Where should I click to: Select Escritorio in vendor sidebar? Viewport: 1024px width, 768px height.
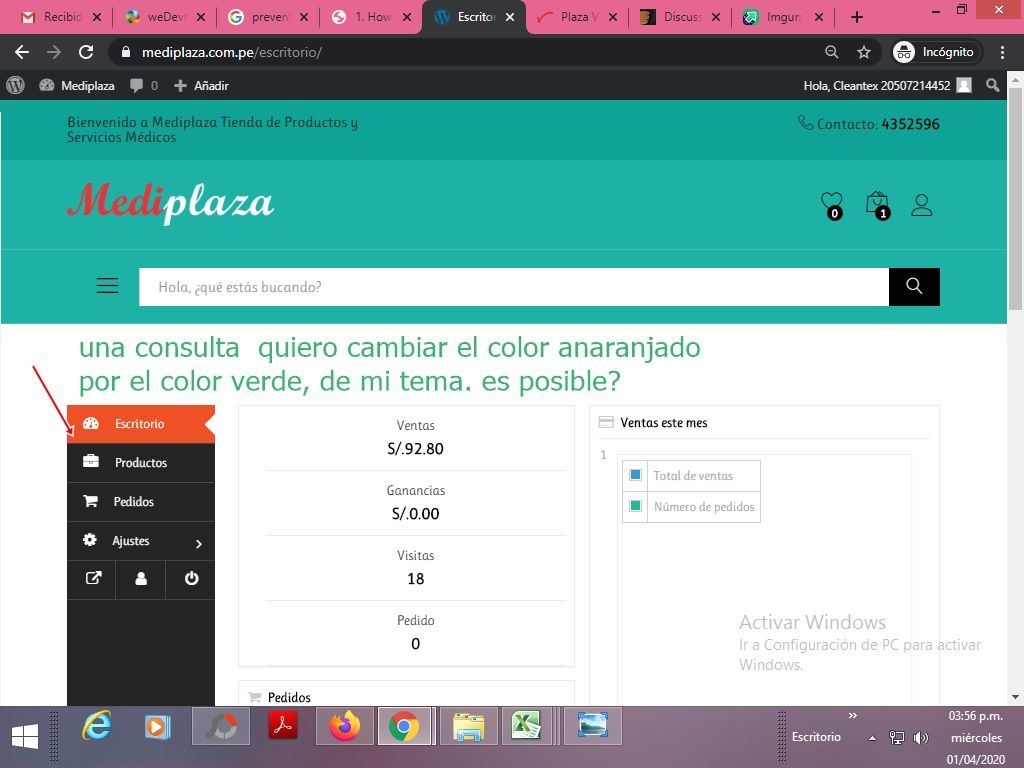tap(141, 424)
